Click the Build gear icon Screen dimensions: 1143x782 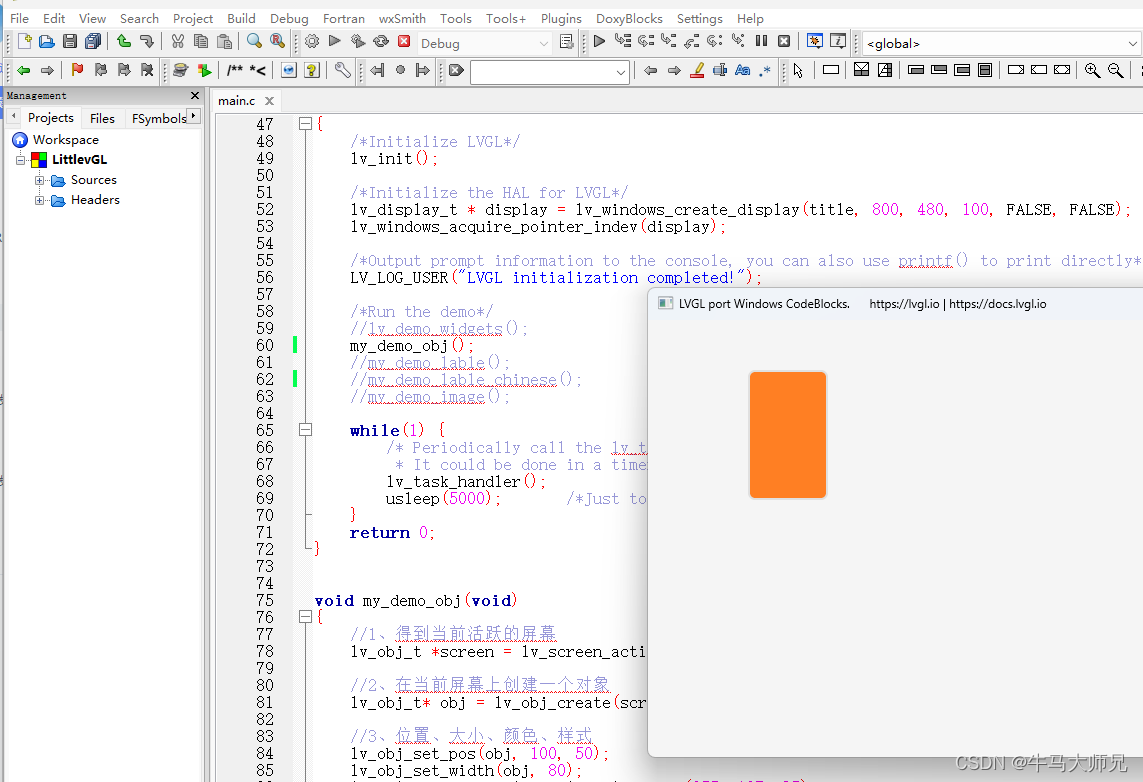(312, 42)
